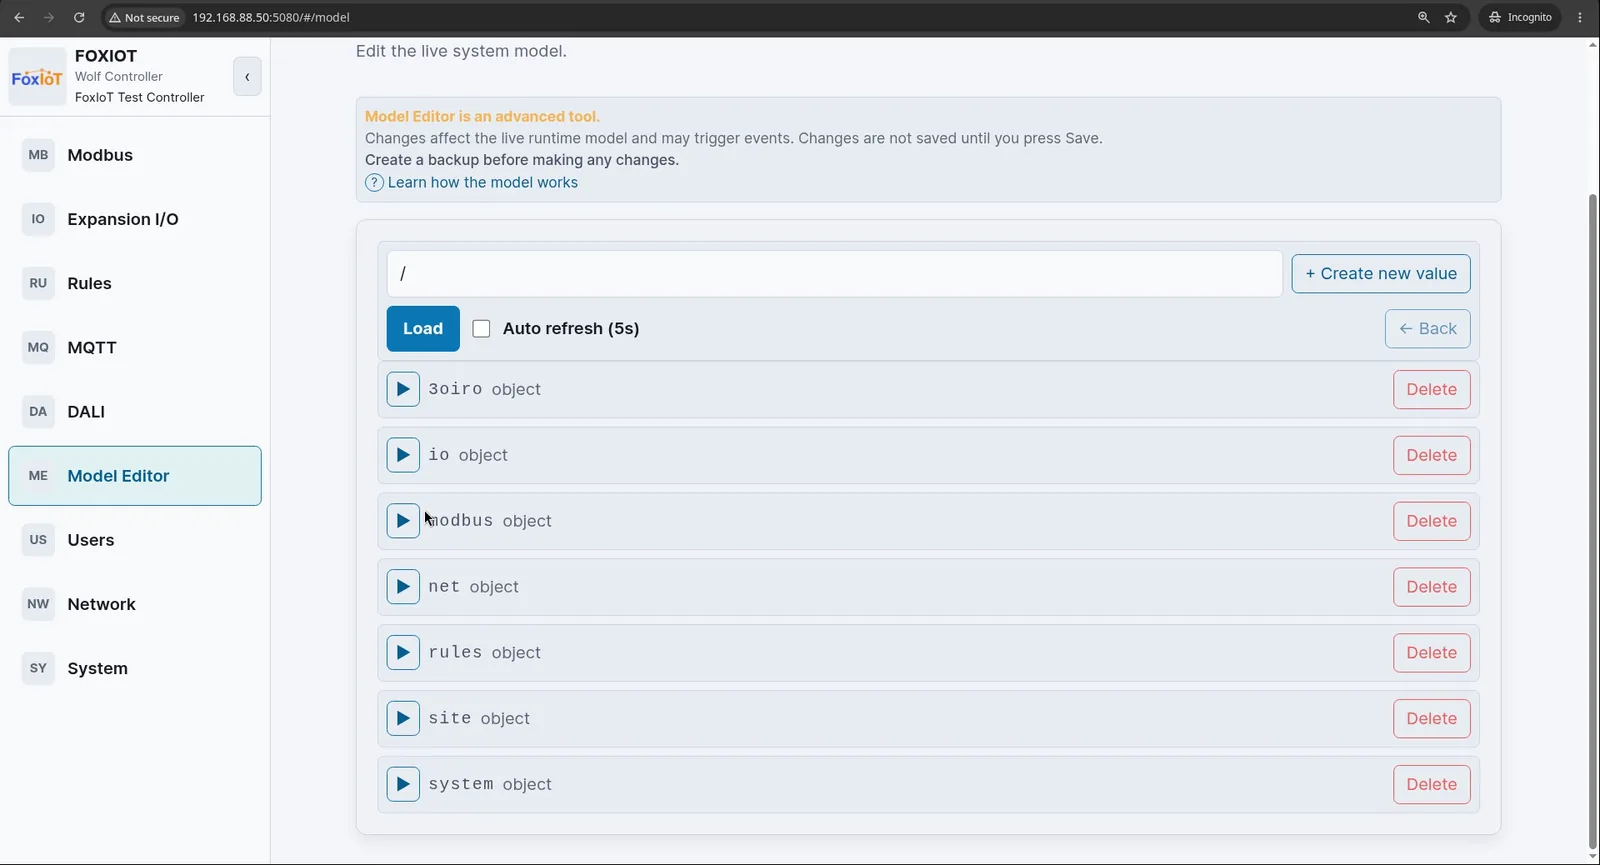1600x865 pixels.
Task: Collapse the sidebar with the chevron button
Action: pos(247,77)
